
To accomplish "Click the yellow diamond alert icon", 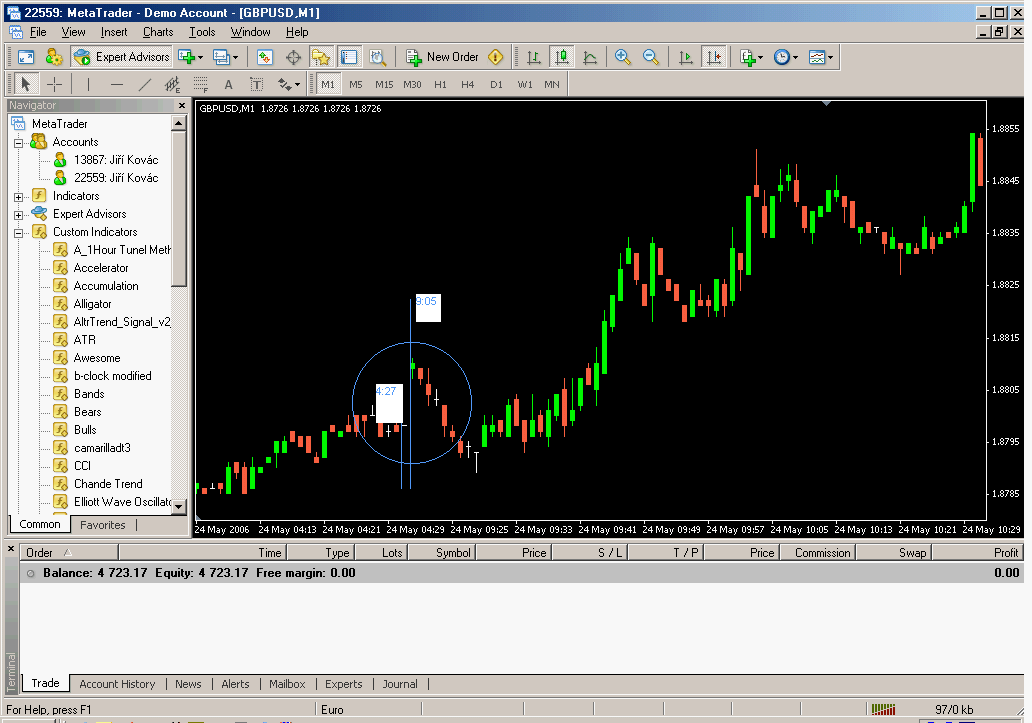I will [x=496, y=57].
